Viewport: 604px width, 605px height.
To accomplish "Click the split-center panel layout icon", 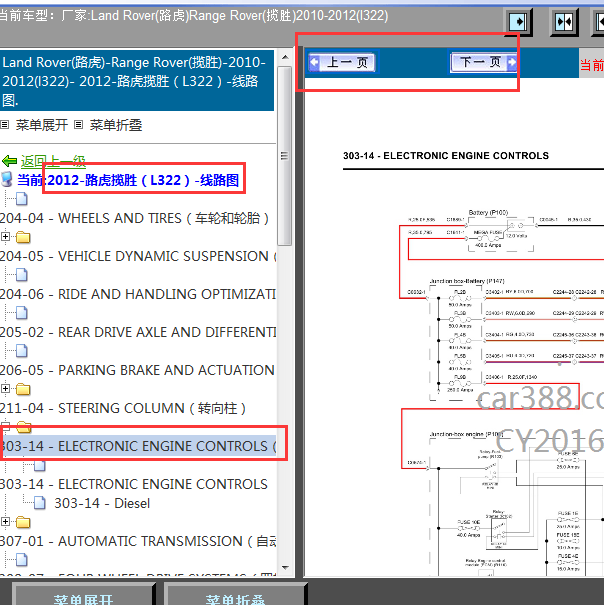I will (x=564, y=22).
